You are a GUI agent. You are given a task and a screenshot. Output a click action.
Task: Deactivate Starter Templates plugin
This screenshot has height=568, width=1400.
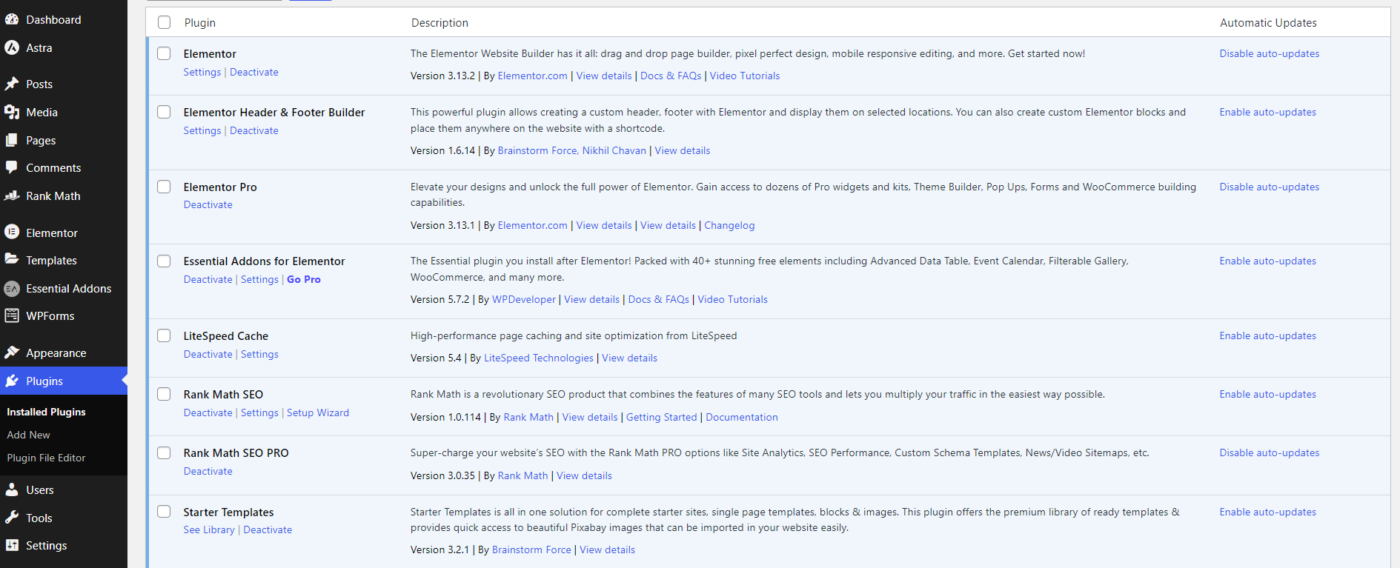(268, 530)
